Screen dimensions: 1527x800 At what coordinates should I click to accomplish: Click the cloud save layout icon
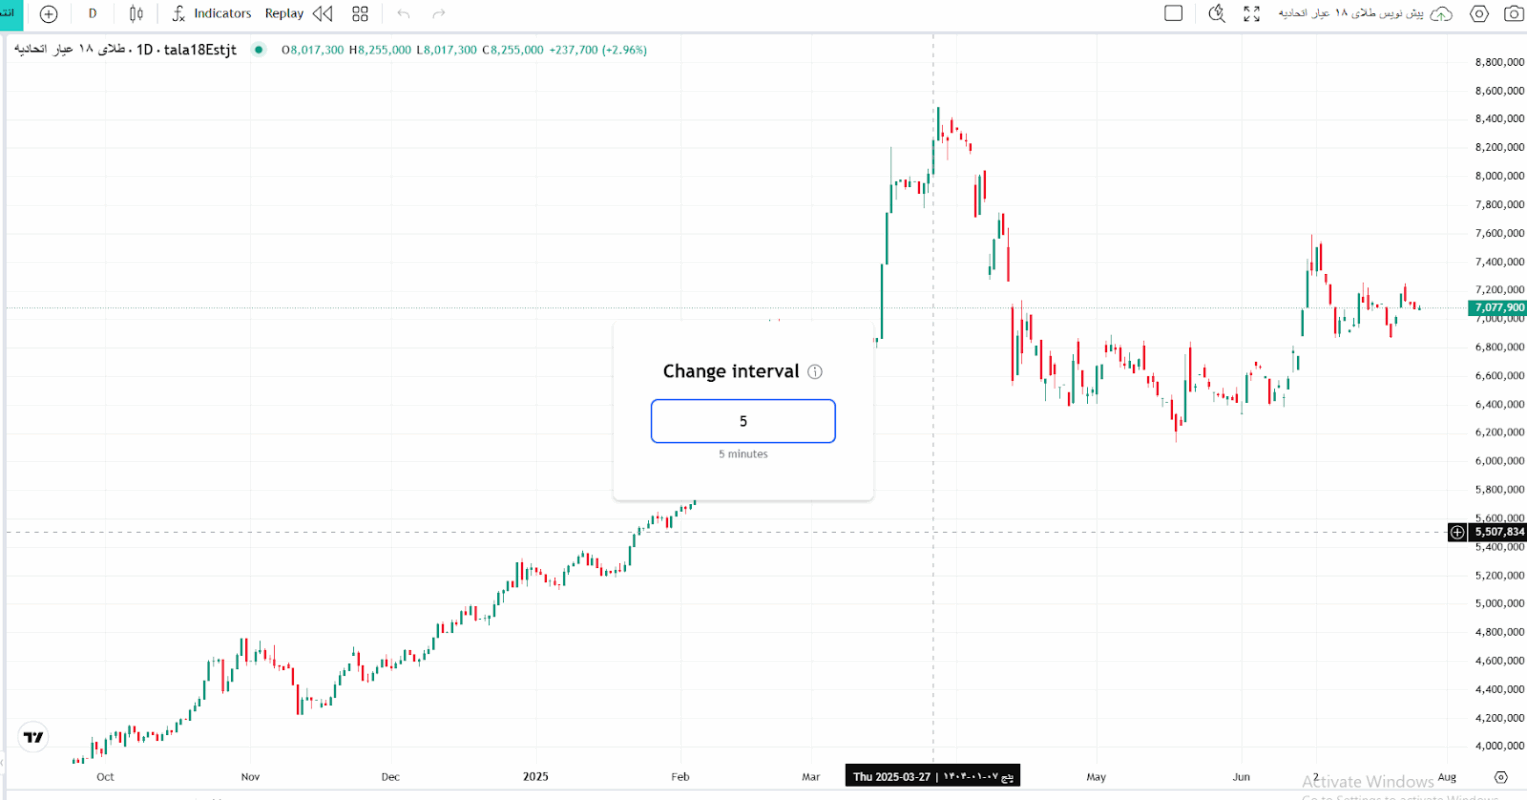(1441, 14)
